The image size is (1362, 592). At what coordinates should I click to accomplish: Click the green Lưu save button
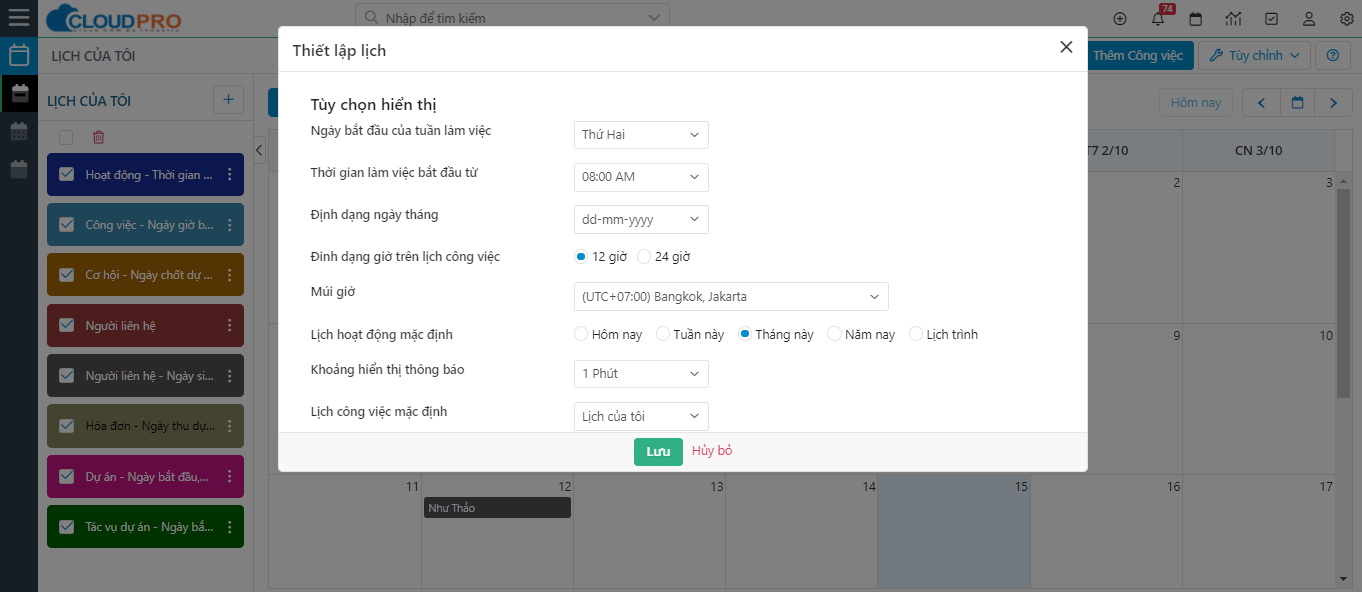(x=658, y=451)
